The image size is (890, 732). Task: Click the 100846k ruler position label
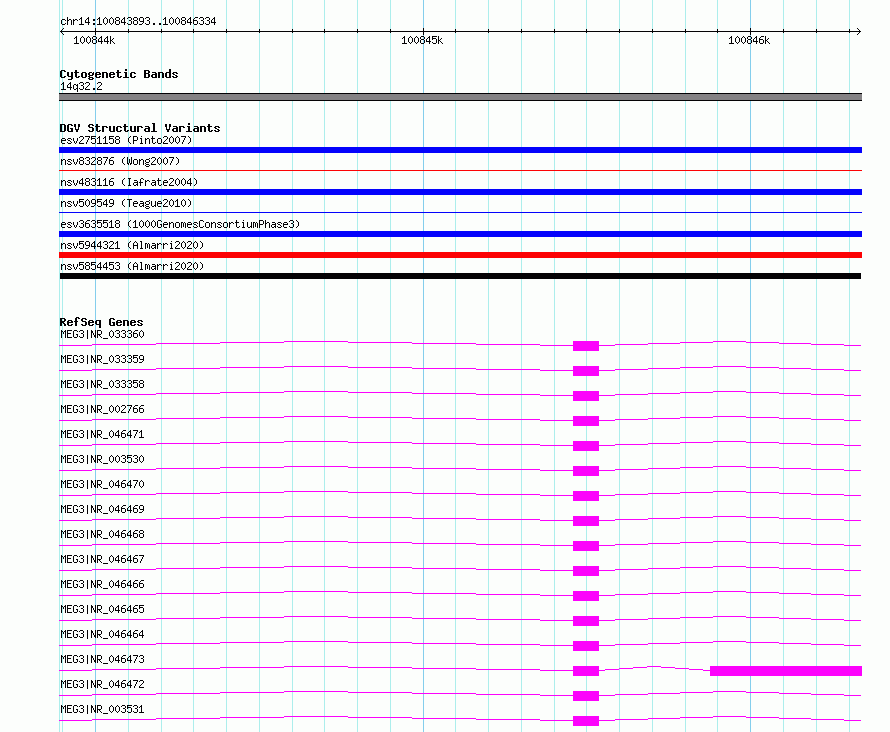pyautogui.click(x=749, y=40)
